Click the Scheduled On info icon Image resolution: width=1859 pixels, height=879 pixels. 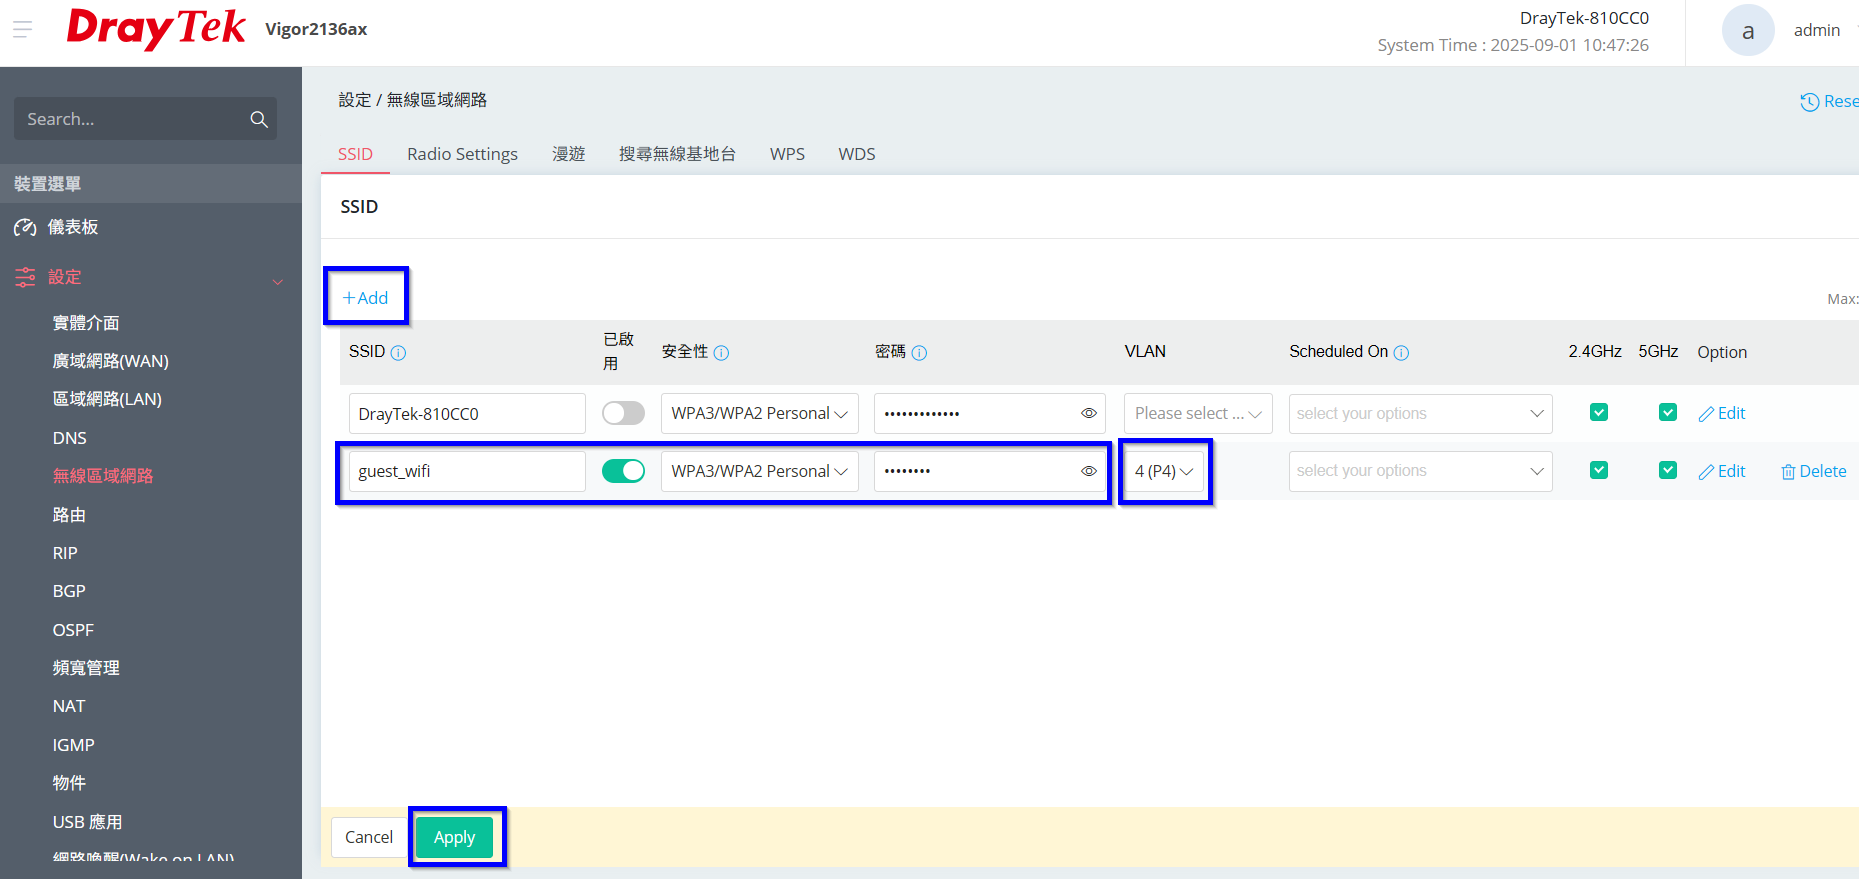[1401, 353]
